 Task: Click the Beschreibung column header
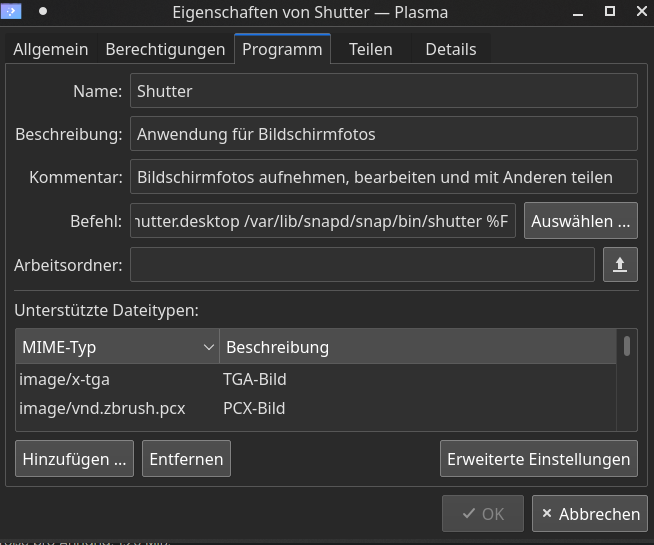point(417,347)
